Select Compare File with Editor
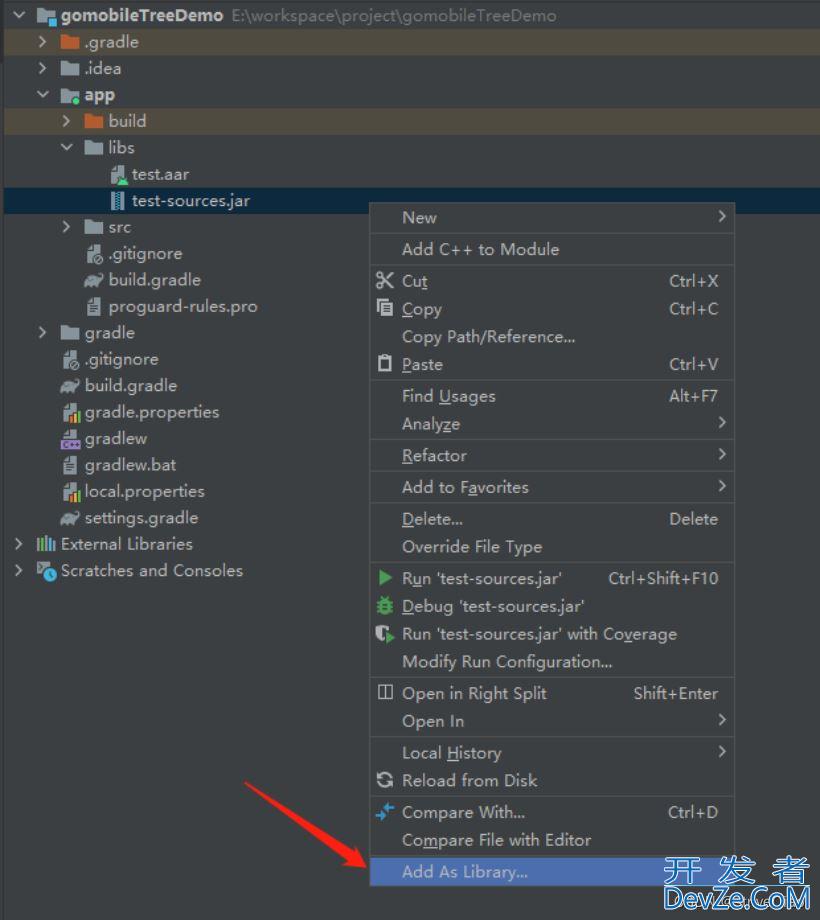The width and height of the screenshot is (820, 920). (552, 840)
